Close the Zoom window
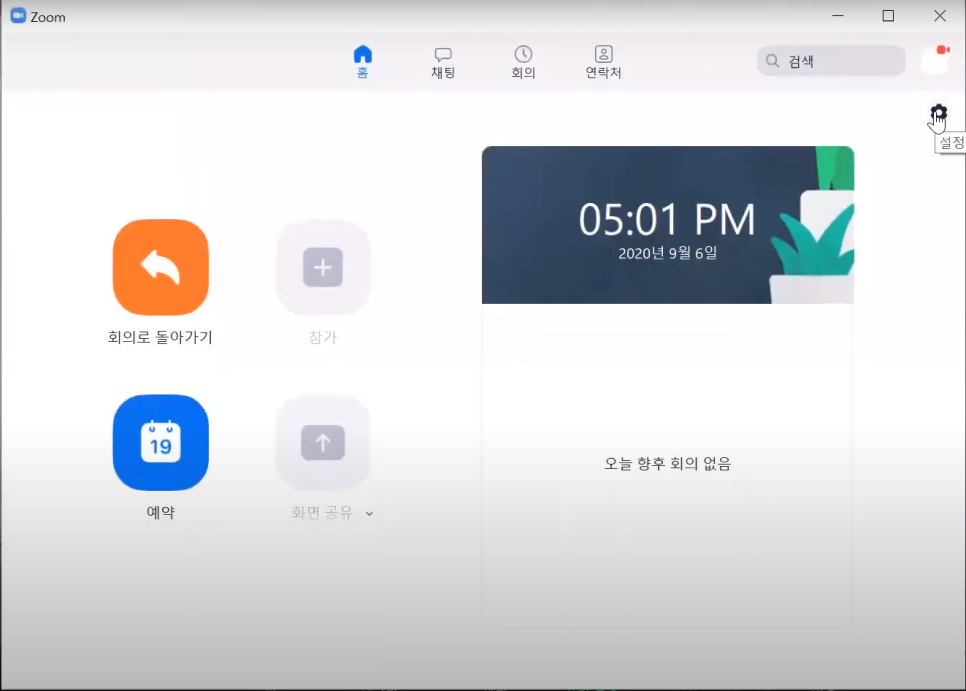Viewport: 966px width, 691px height. (940, 16)
